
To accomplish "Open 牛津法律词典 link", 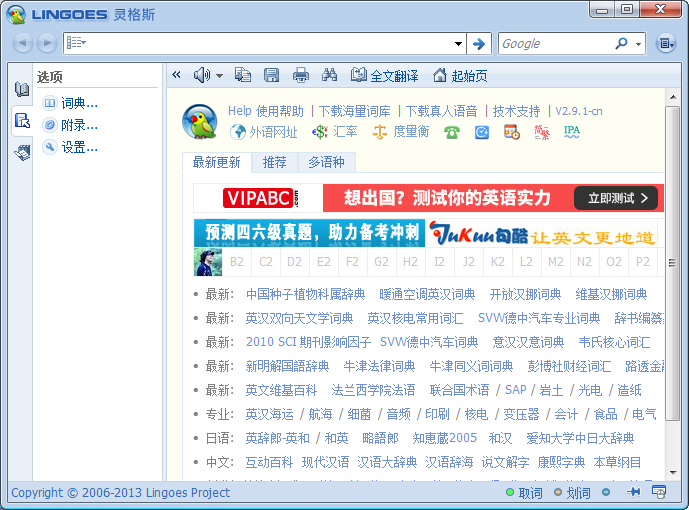I will 379,366.
